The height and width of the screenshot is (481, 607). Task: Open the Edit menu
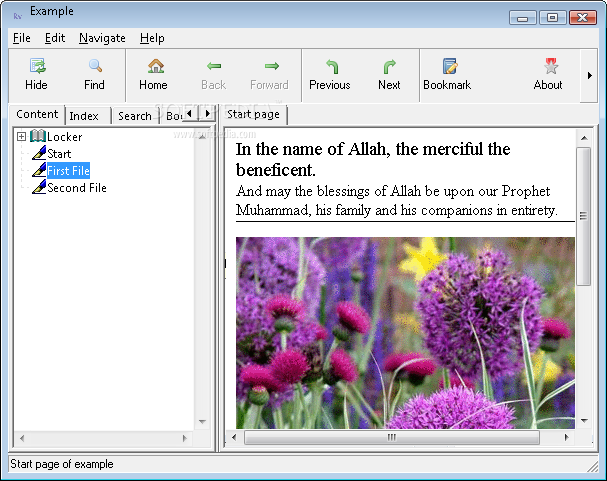[x=55, y=38]
